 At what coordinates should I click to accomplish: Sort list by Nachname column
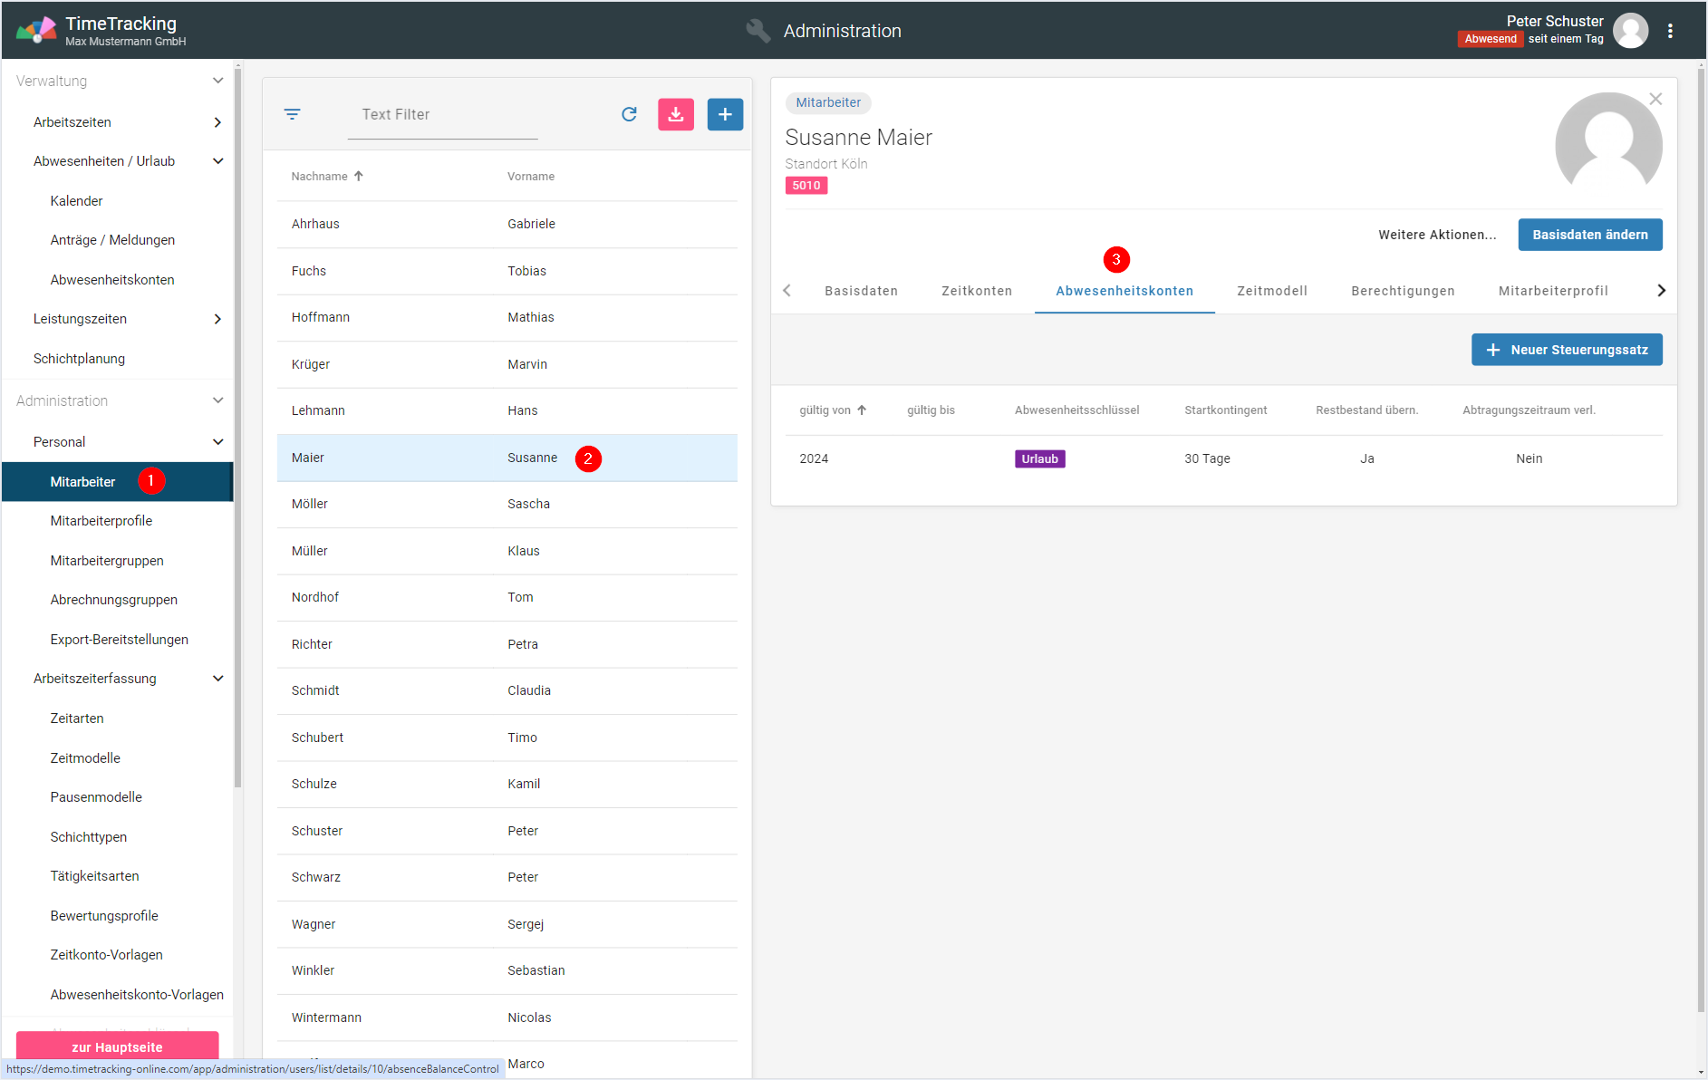click(320, 176)
